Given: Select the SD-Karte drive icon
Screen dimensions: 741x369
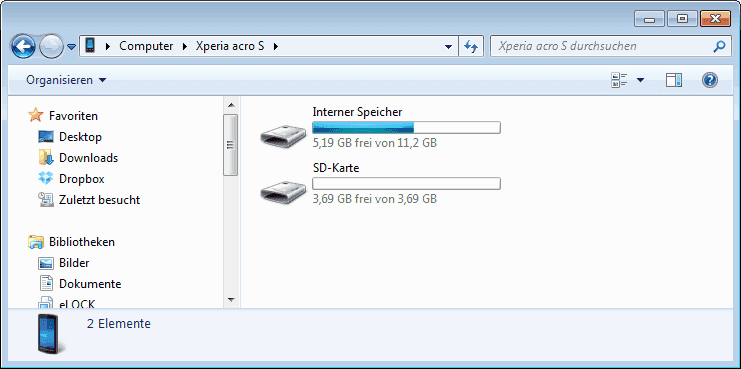Looking at the screenshot, I should [x=284, y=191].
